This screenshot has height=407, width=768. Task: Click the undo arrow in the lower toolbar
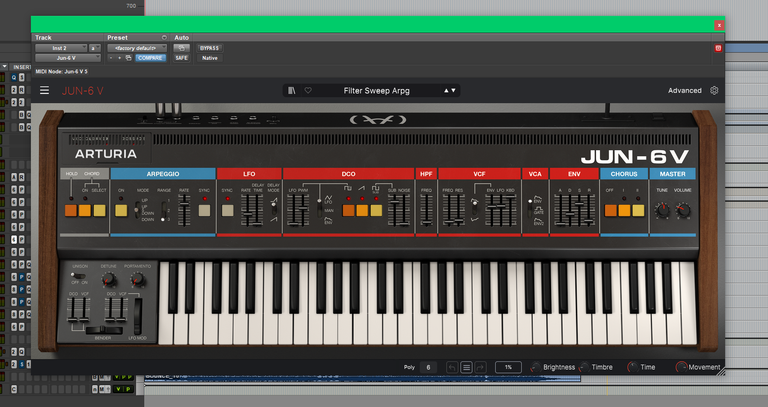(x=452, y=367)
